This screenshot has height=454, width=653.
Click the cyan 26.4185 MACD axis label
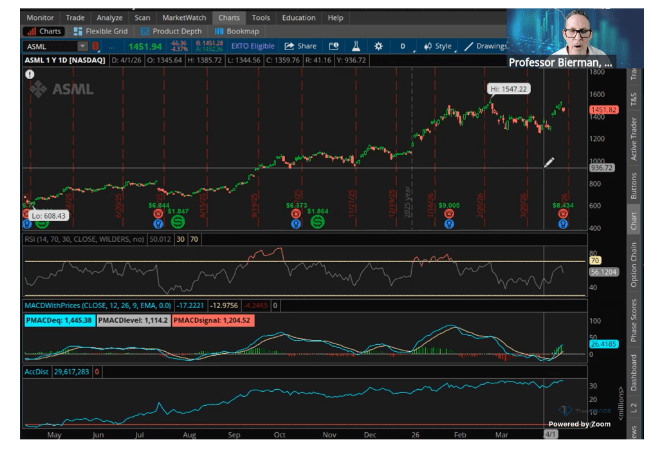tap(603, 344)
